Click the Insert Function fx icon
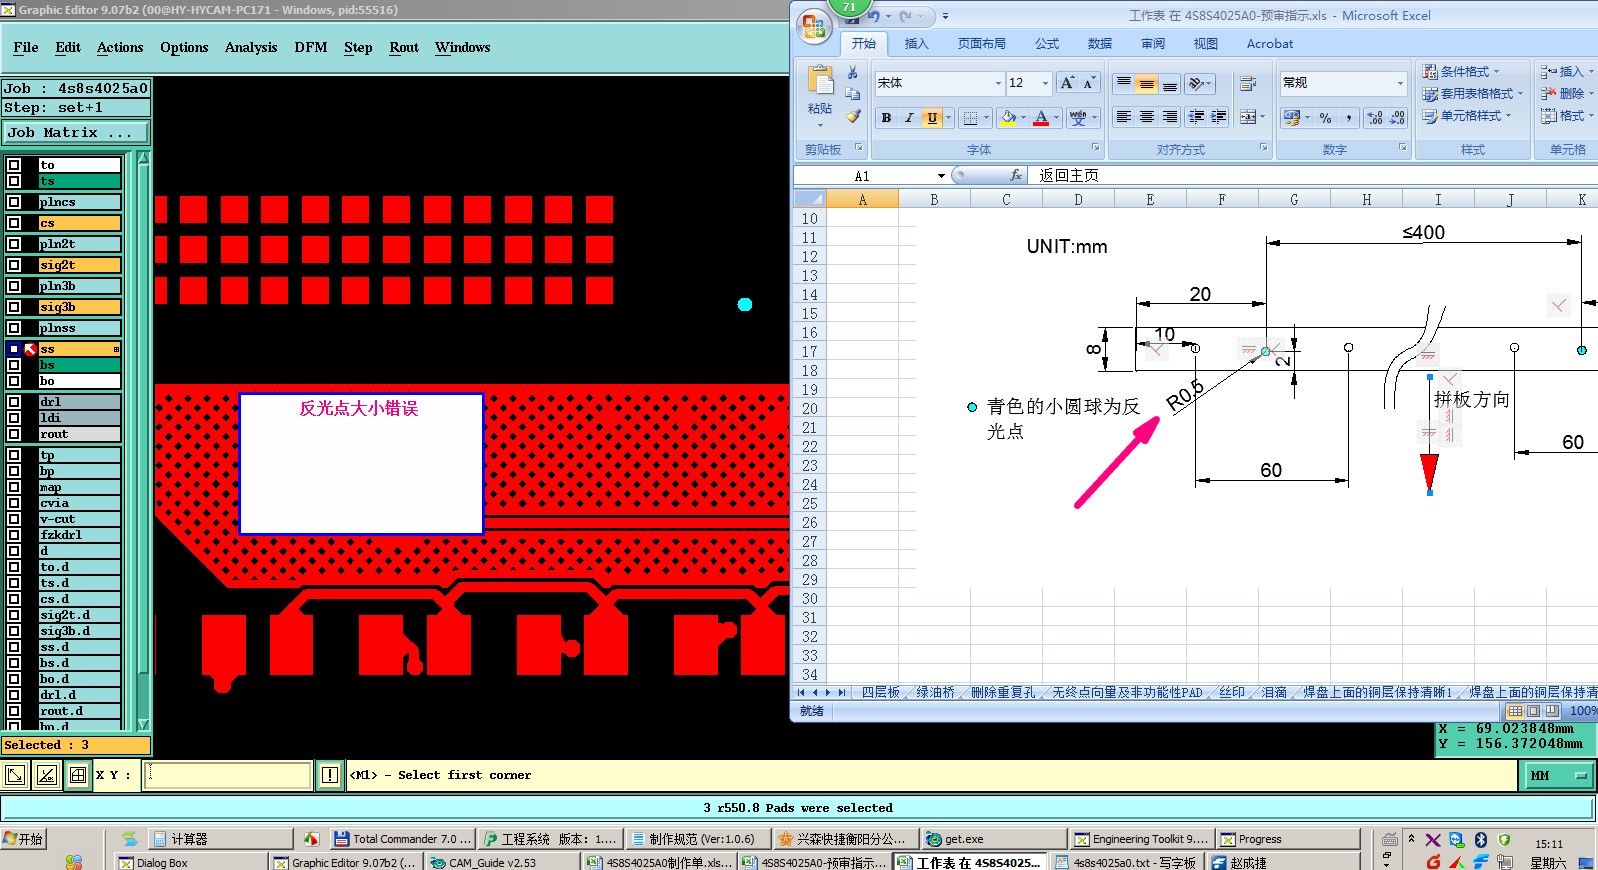The width and height of the screenshot is (1598, 870). click(x=1016, y=175)
